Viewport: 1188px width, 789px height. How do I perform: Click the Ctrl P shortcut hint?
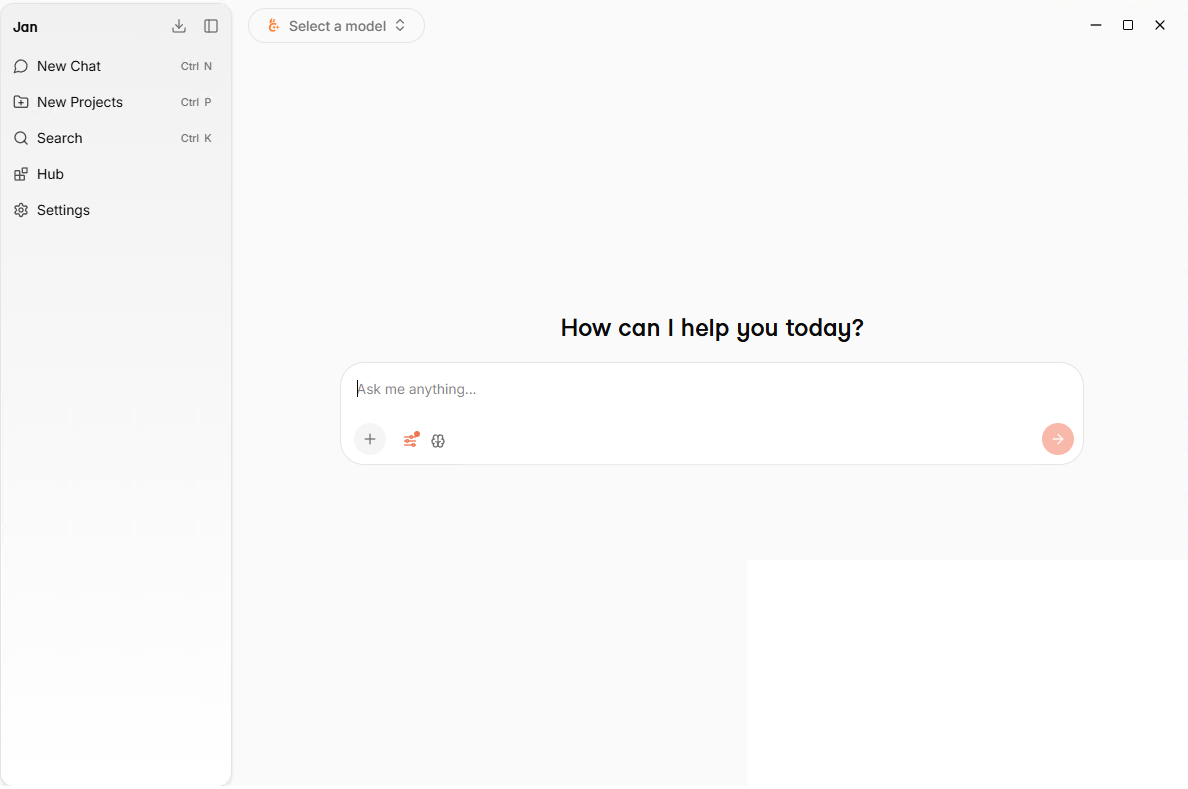[x=196, y=102]
